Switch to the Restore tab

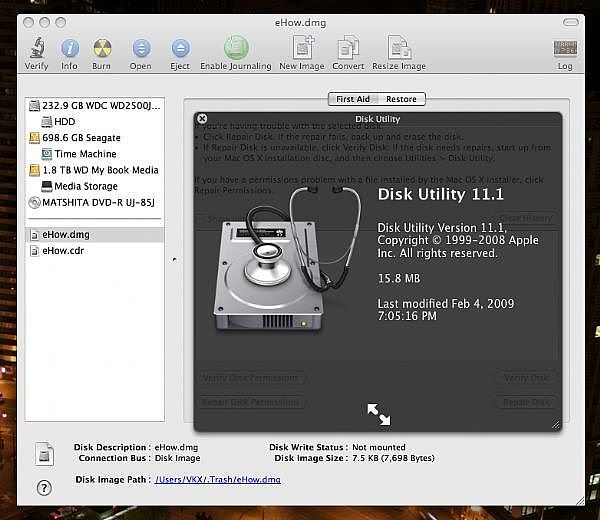[401, 99]
